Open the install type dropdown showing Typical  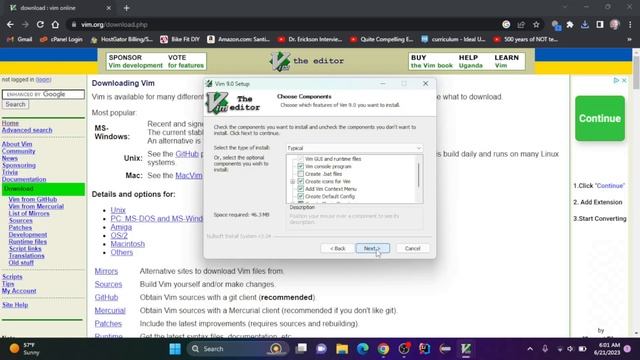point(354,148)
